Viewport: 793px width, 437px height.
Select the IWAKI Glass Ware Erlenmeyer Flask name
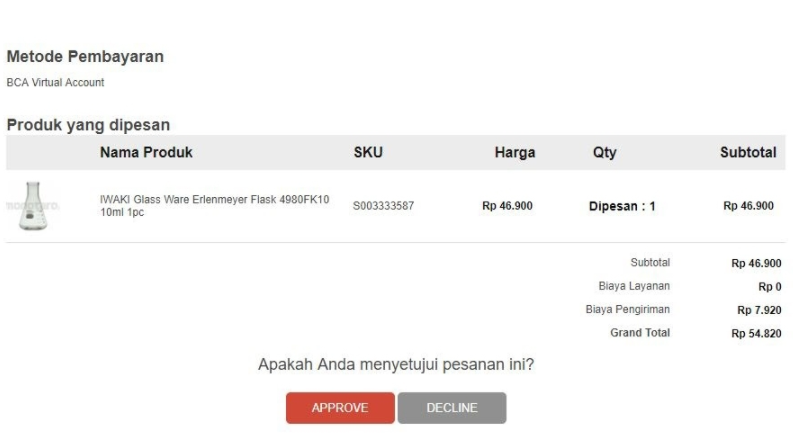tap(214, 206)
